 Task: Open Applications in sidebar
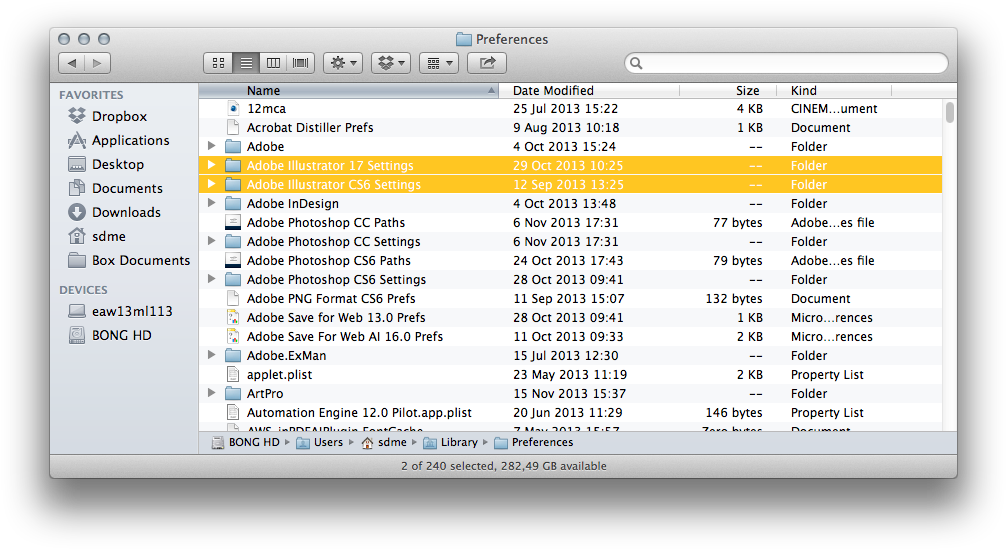click(119, 140)
